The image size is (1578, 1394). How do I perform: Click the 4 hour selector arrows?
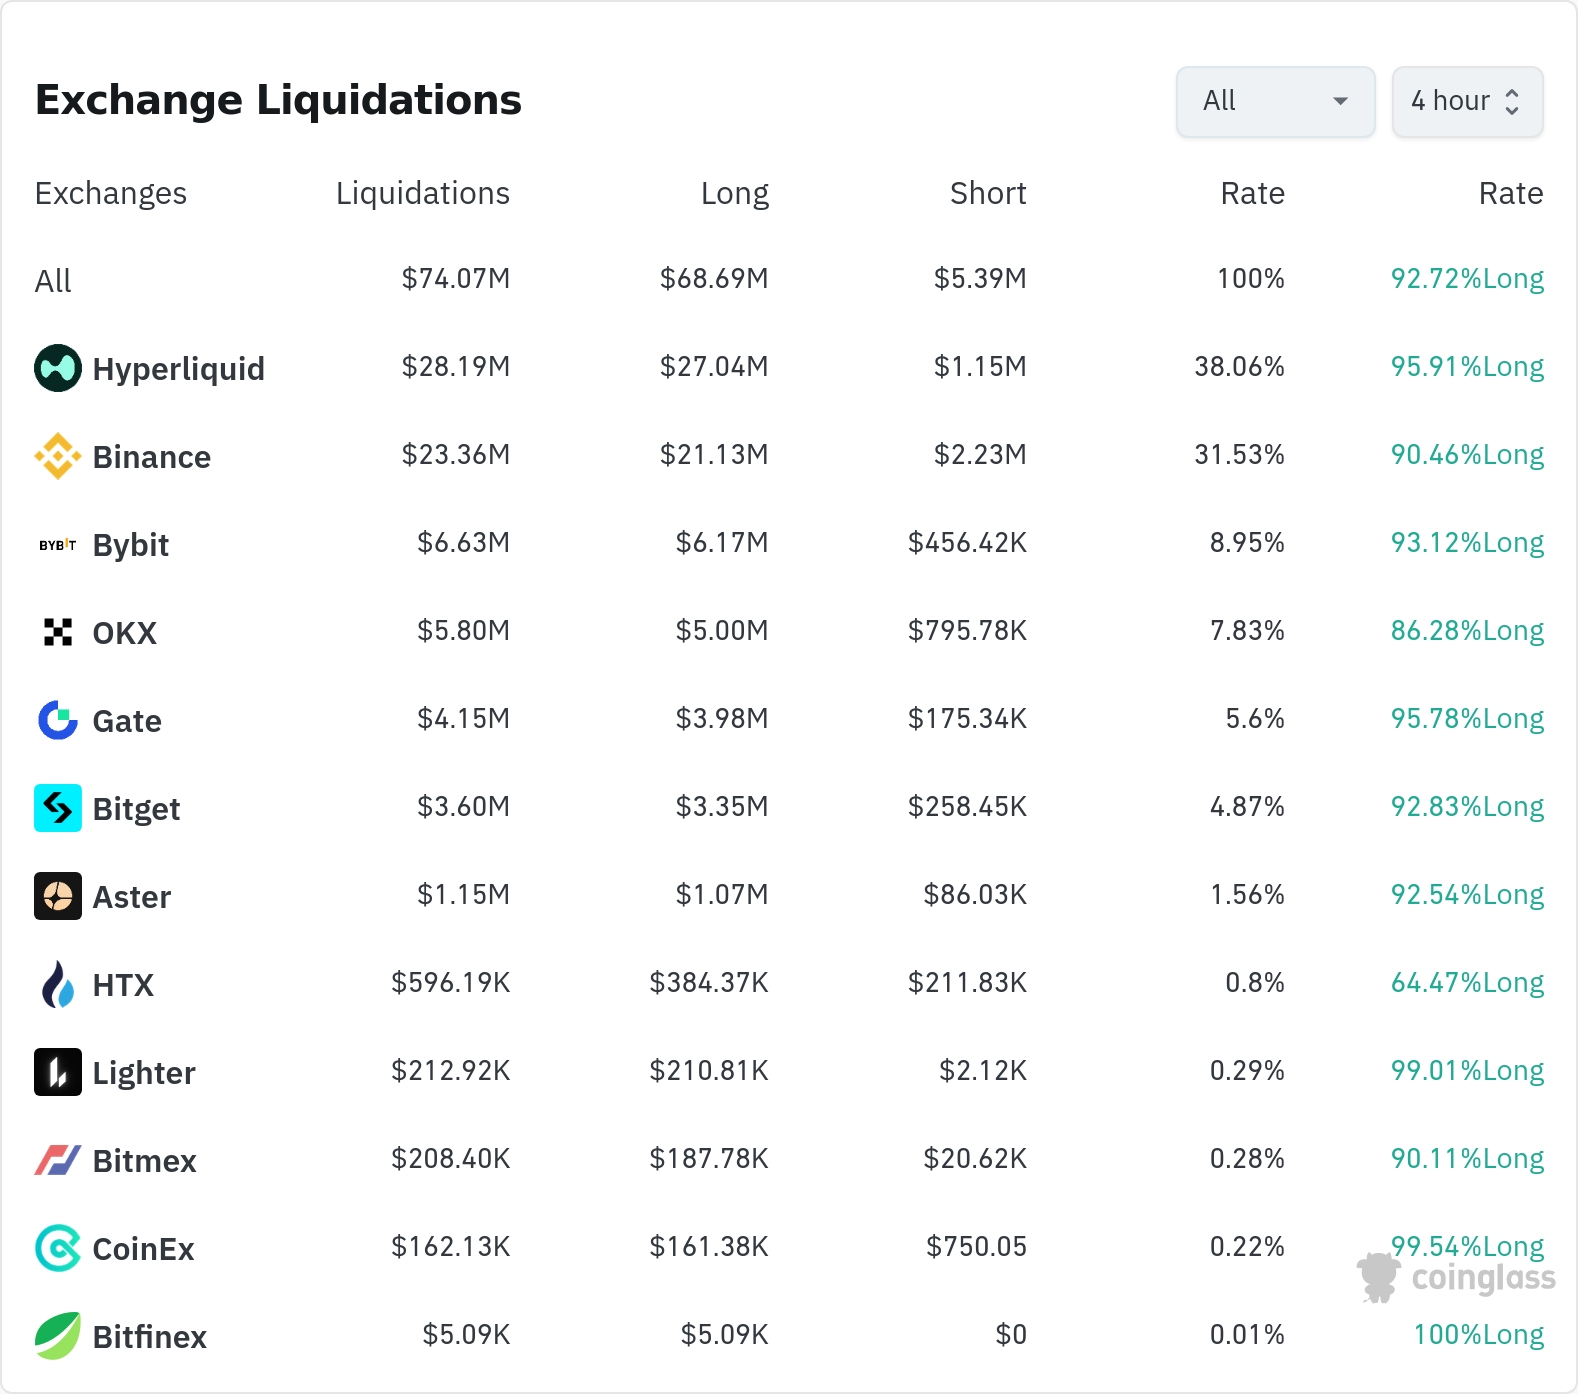[x=1512, y=101]
